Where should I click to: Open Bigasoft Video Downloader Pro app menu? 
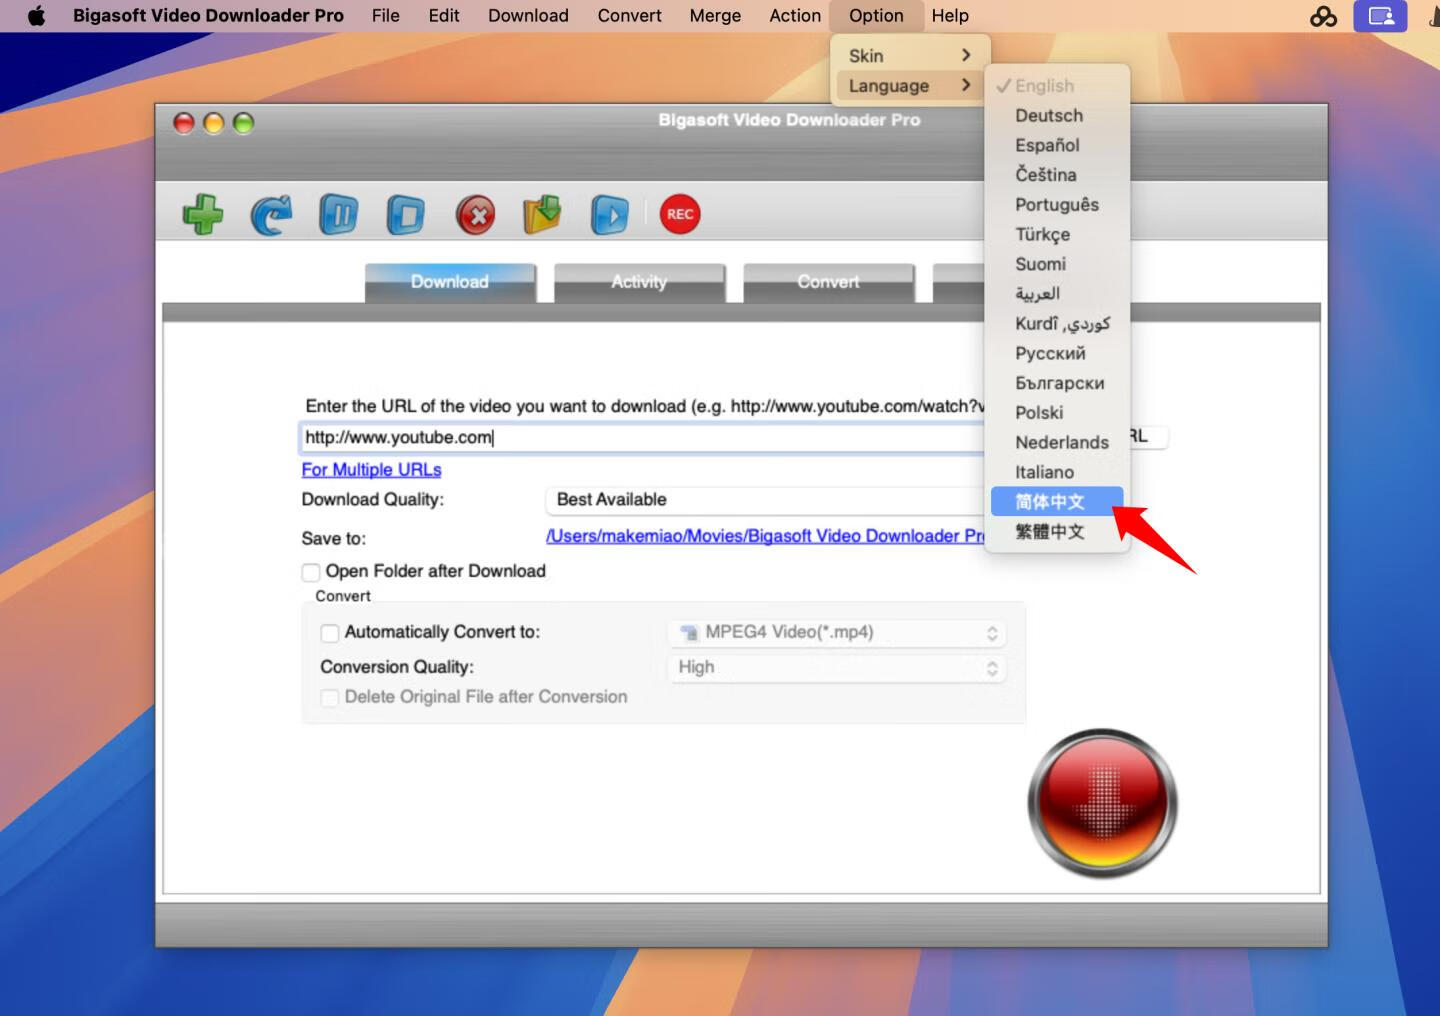[x=208, y=16]
